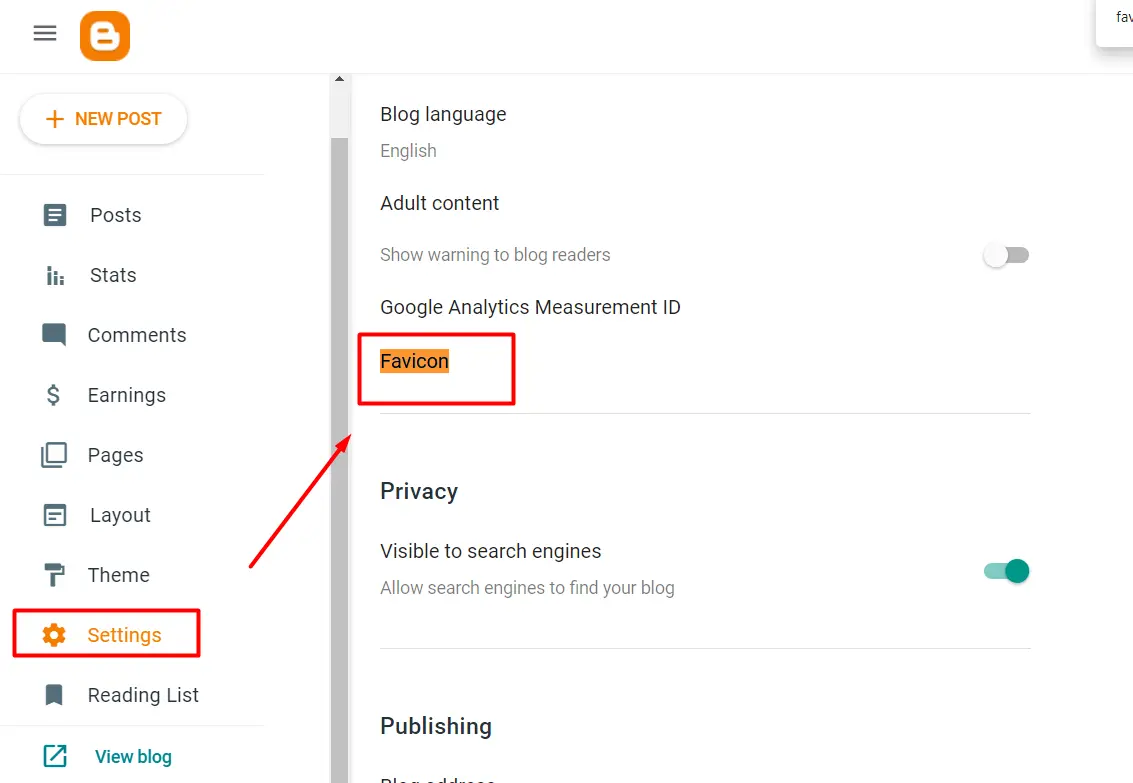Open the Favicon setting
This screenshot has width=1133, height=783.
pos(414,361)
